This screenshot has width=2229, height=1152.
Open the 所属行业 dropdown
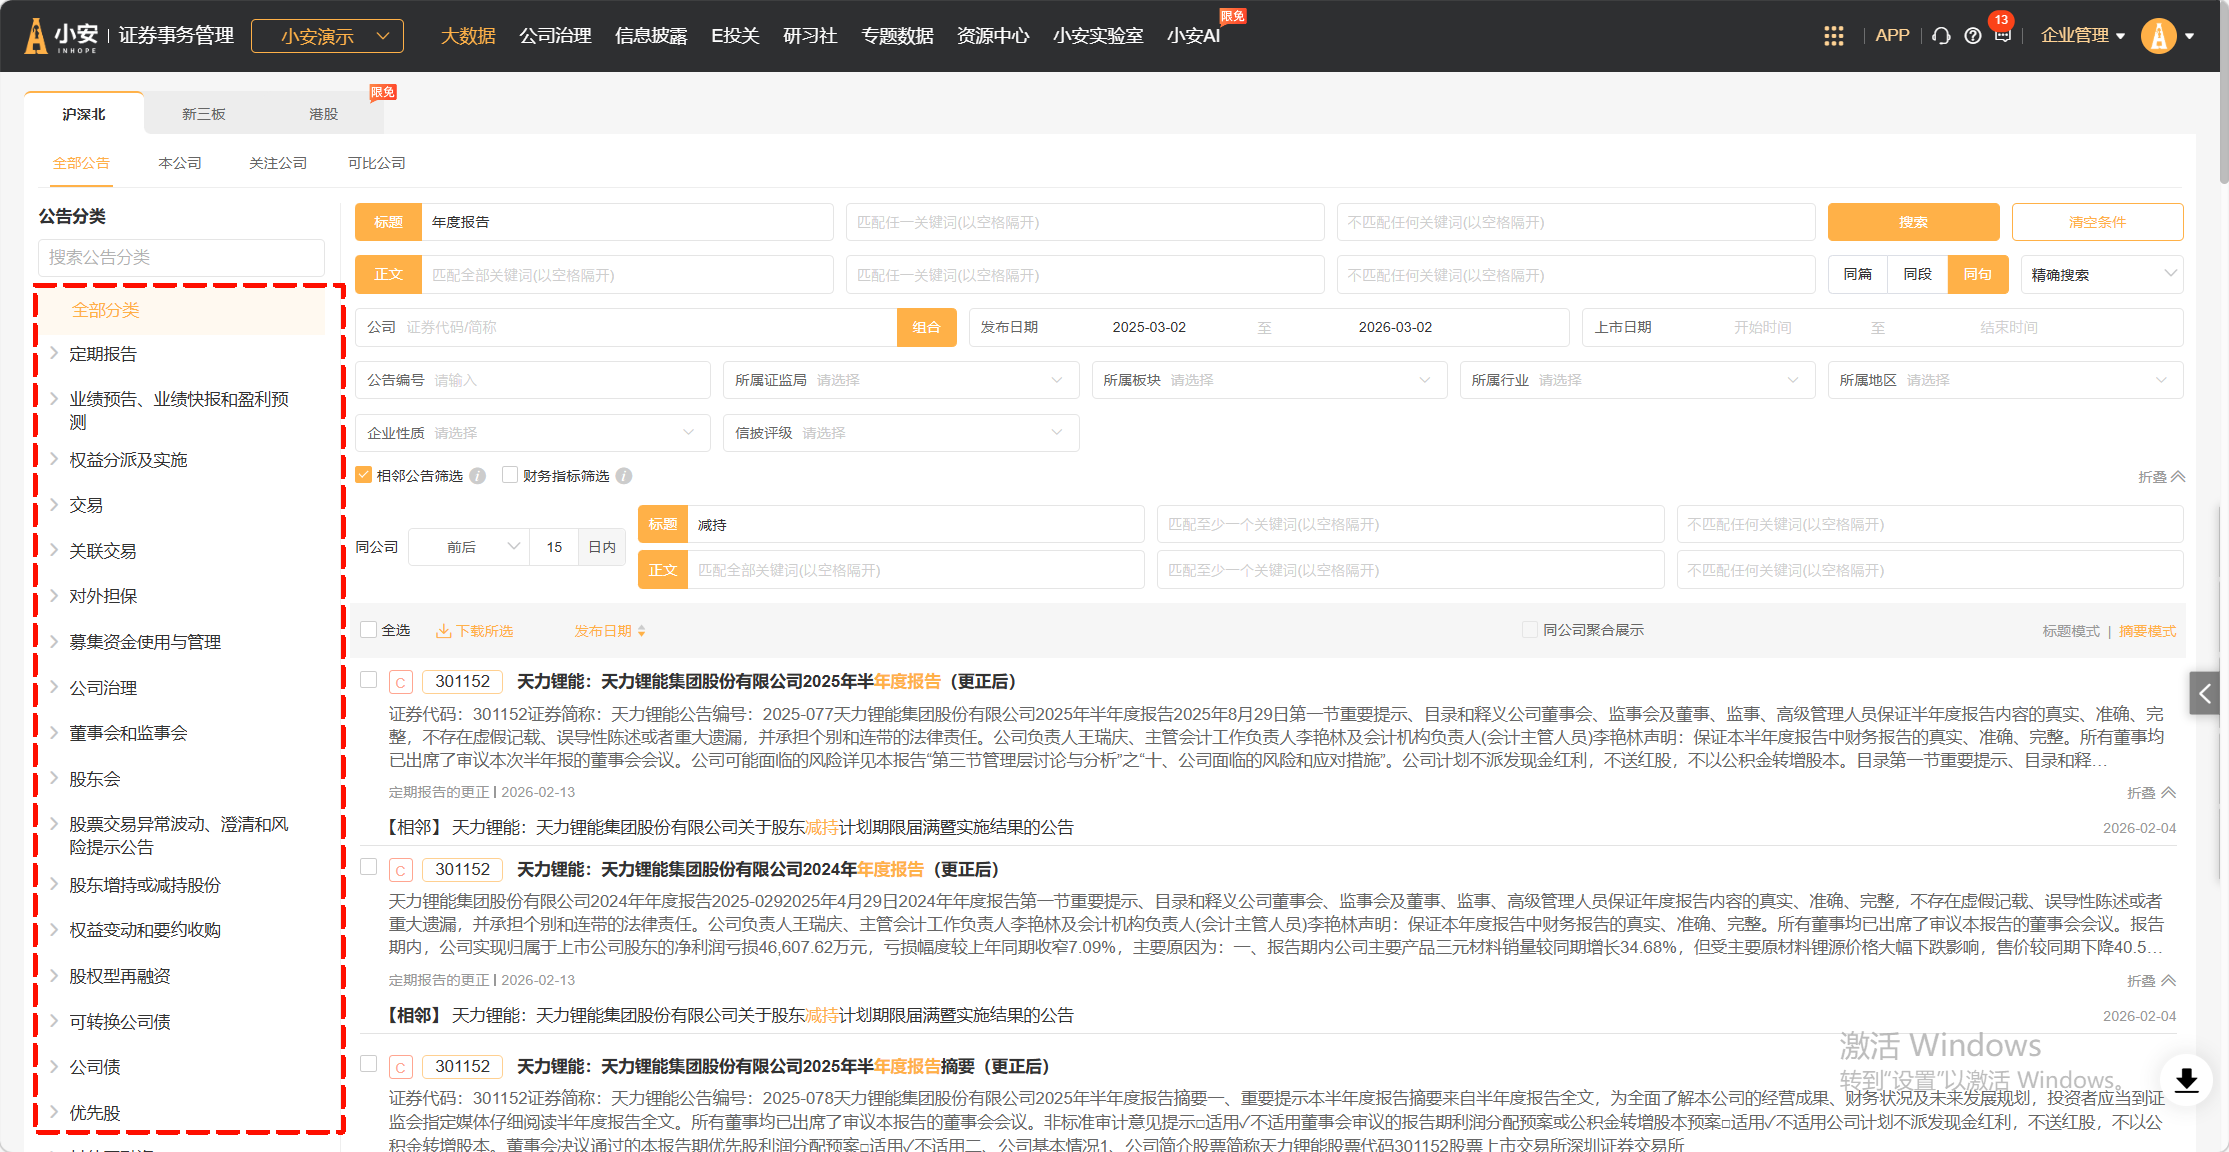coord(1636,380)
